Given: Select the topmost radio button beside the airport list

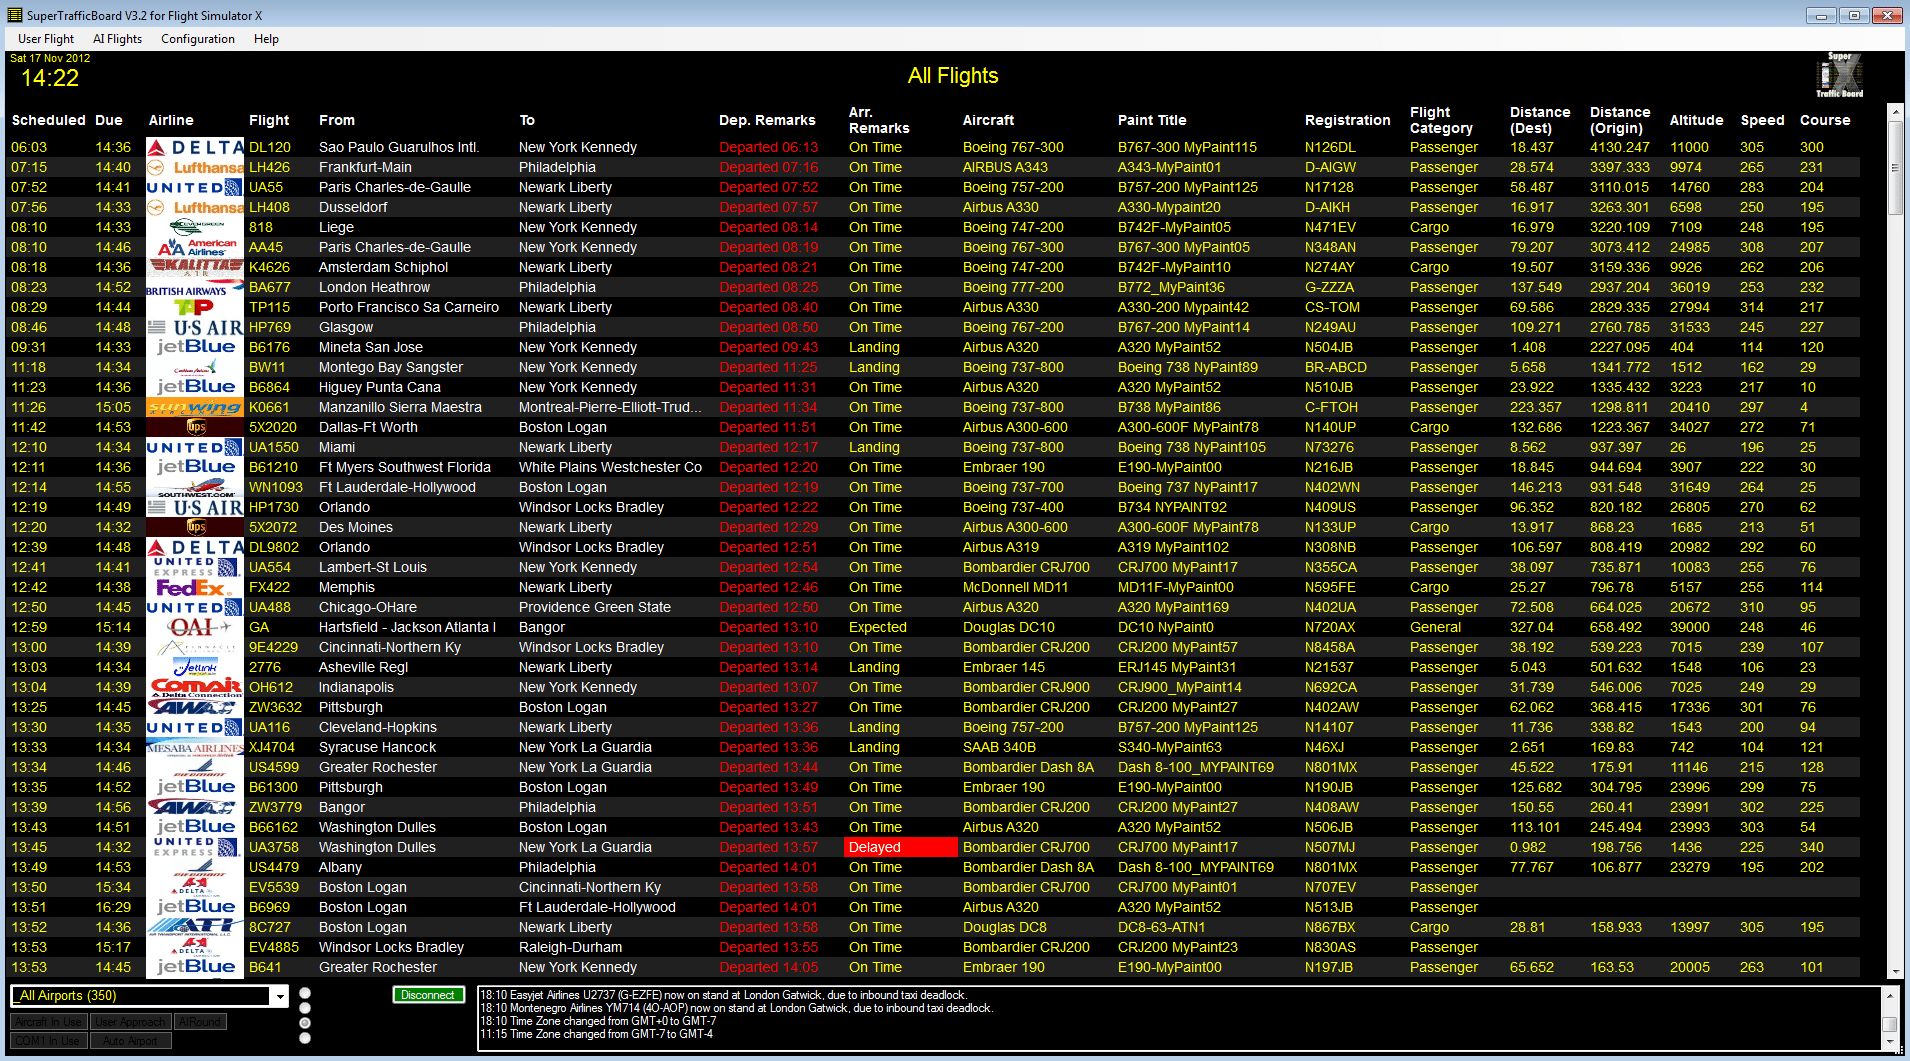Looking at the screenshot, I should 305,993.
